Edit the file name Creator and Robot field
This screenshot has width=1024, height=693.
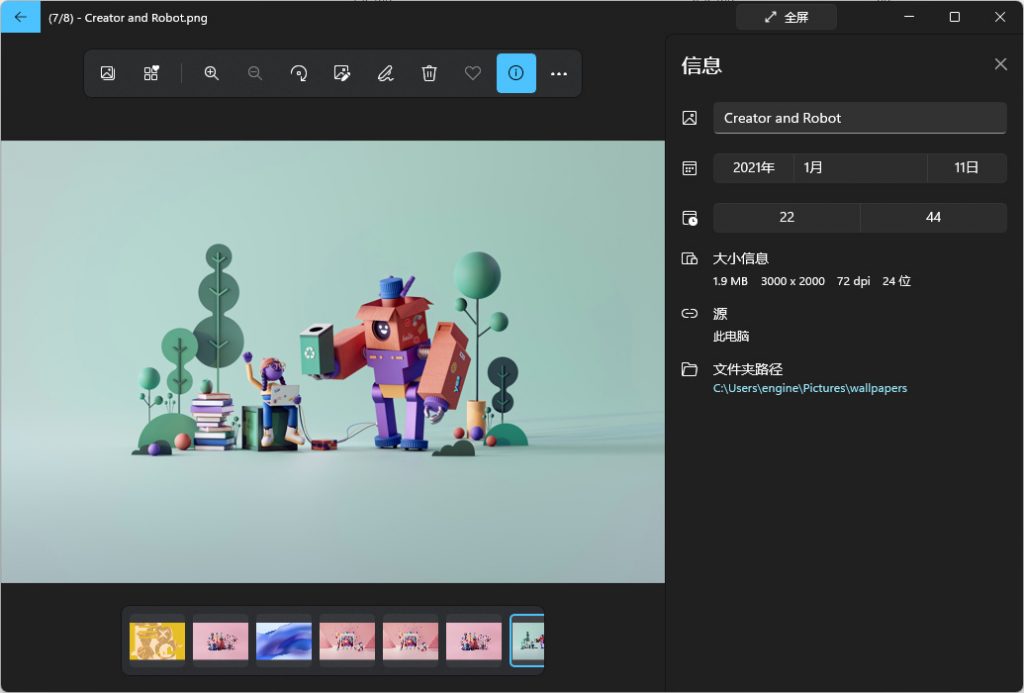(x=859, y=118)
